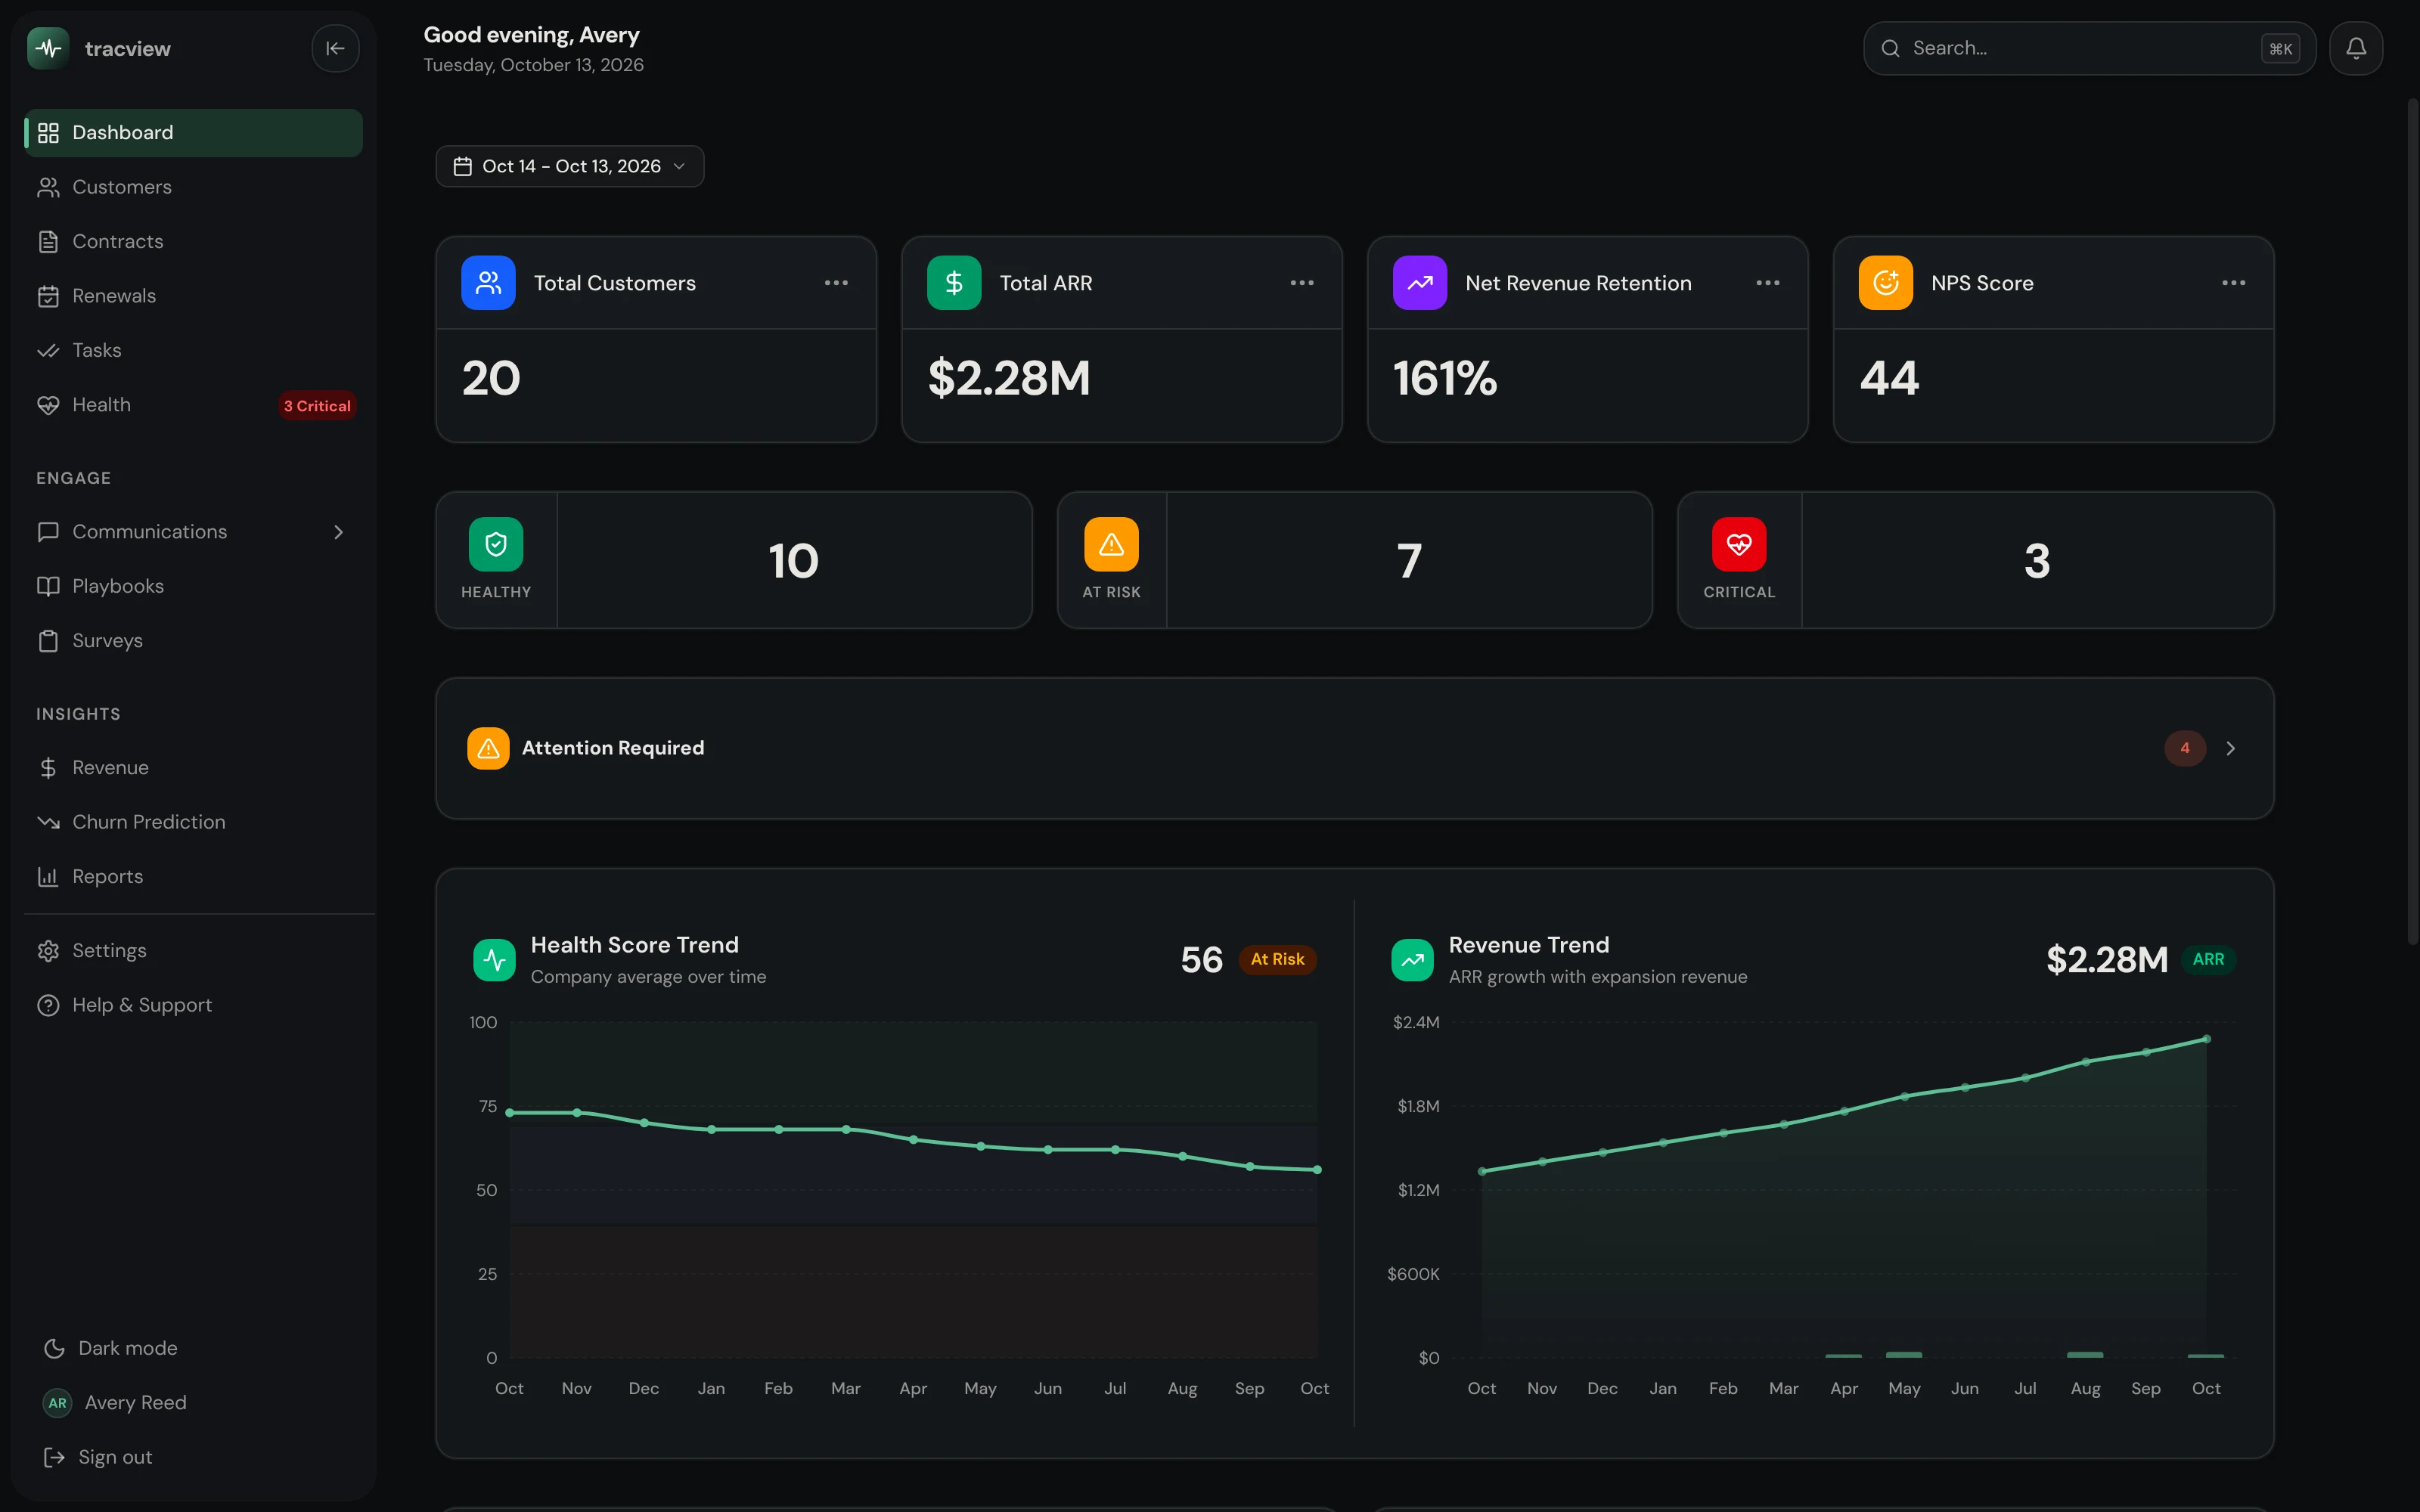Image resolution: width=2420 pixels, height=1512 pixels.
Task: Open Renewals page
Action: point(194,296)
